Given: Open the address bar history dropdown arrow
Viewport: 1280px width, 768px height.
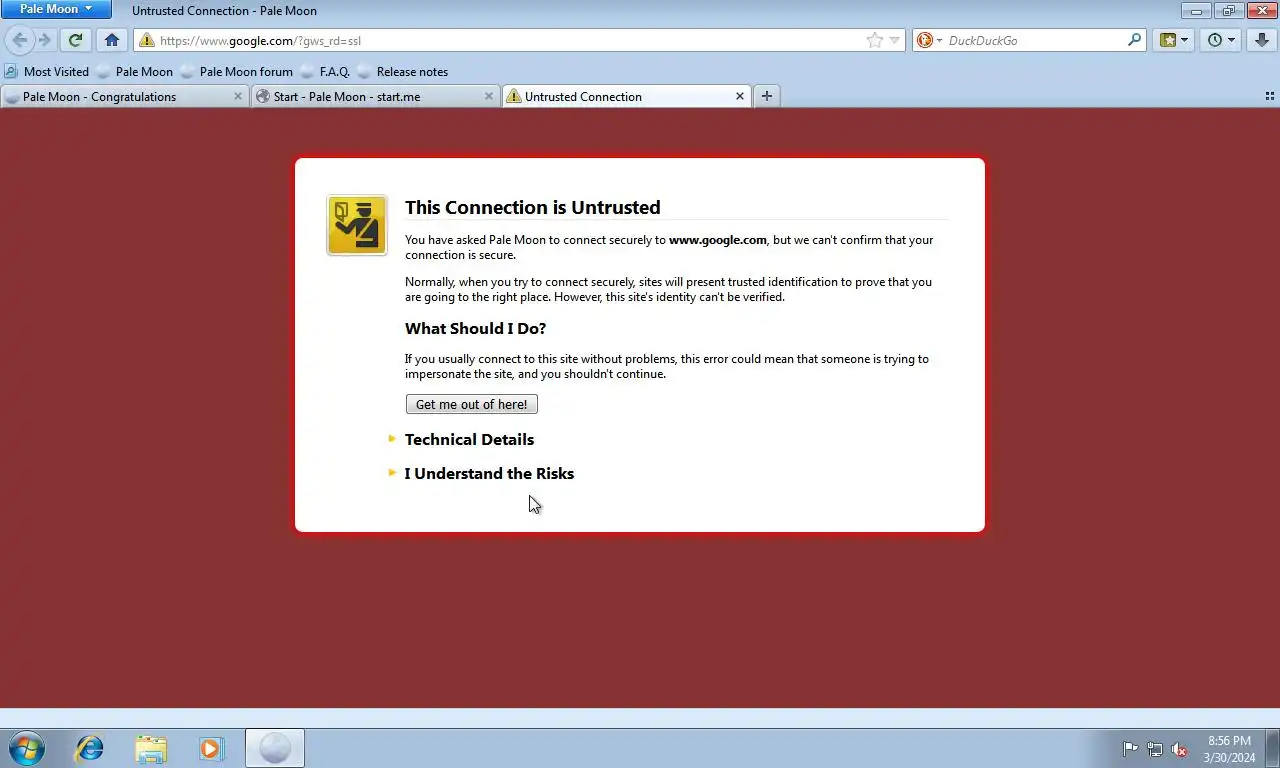Looking at the screenshot, I should pyautogui.click(x=895, y=41).
